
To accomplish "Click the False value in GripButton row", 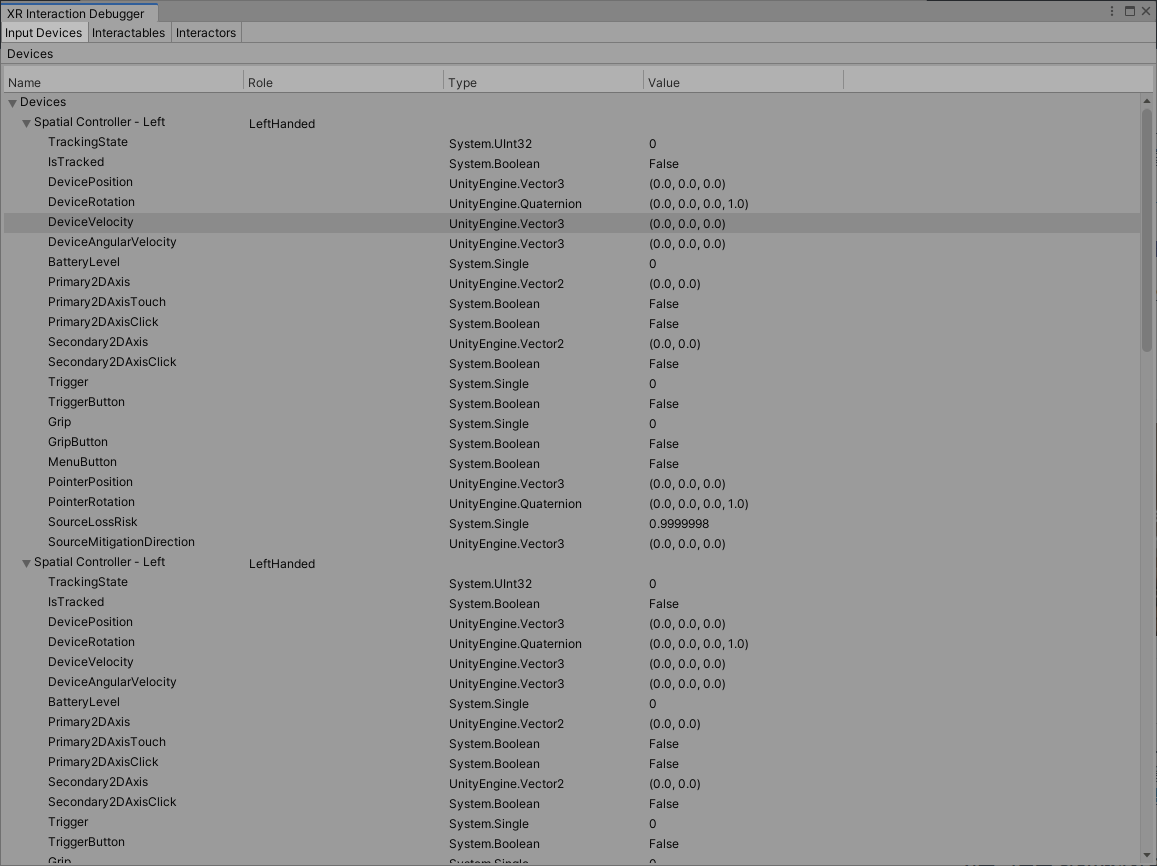I will point(663,444).
